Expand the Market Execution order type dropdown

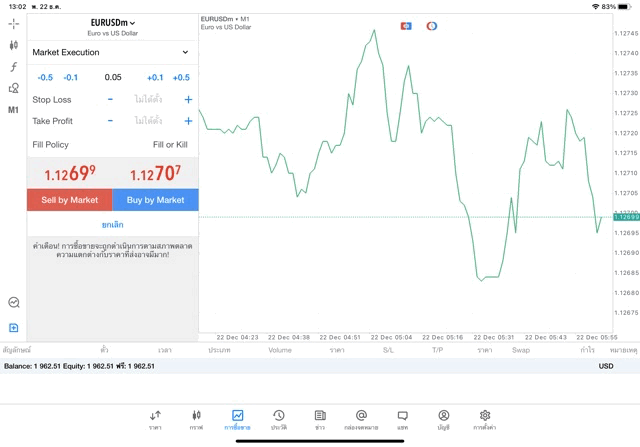[112, 52]
